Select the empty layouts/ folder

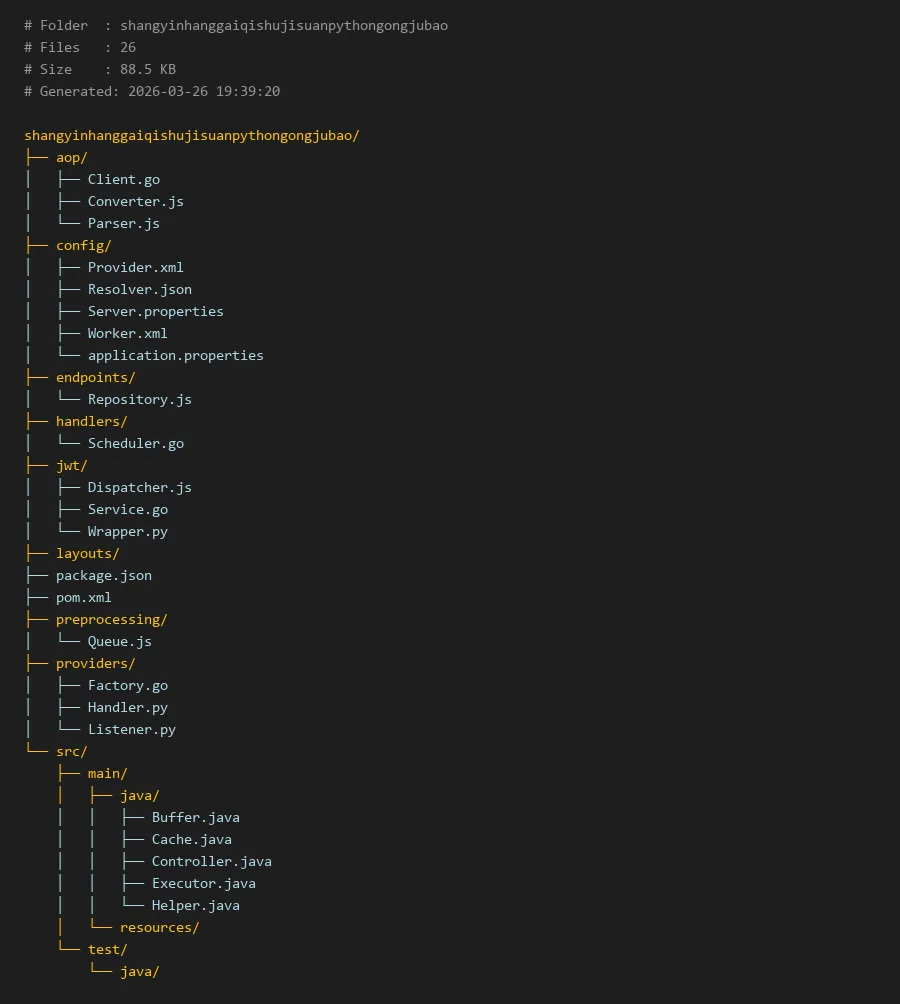pos(88,553)
